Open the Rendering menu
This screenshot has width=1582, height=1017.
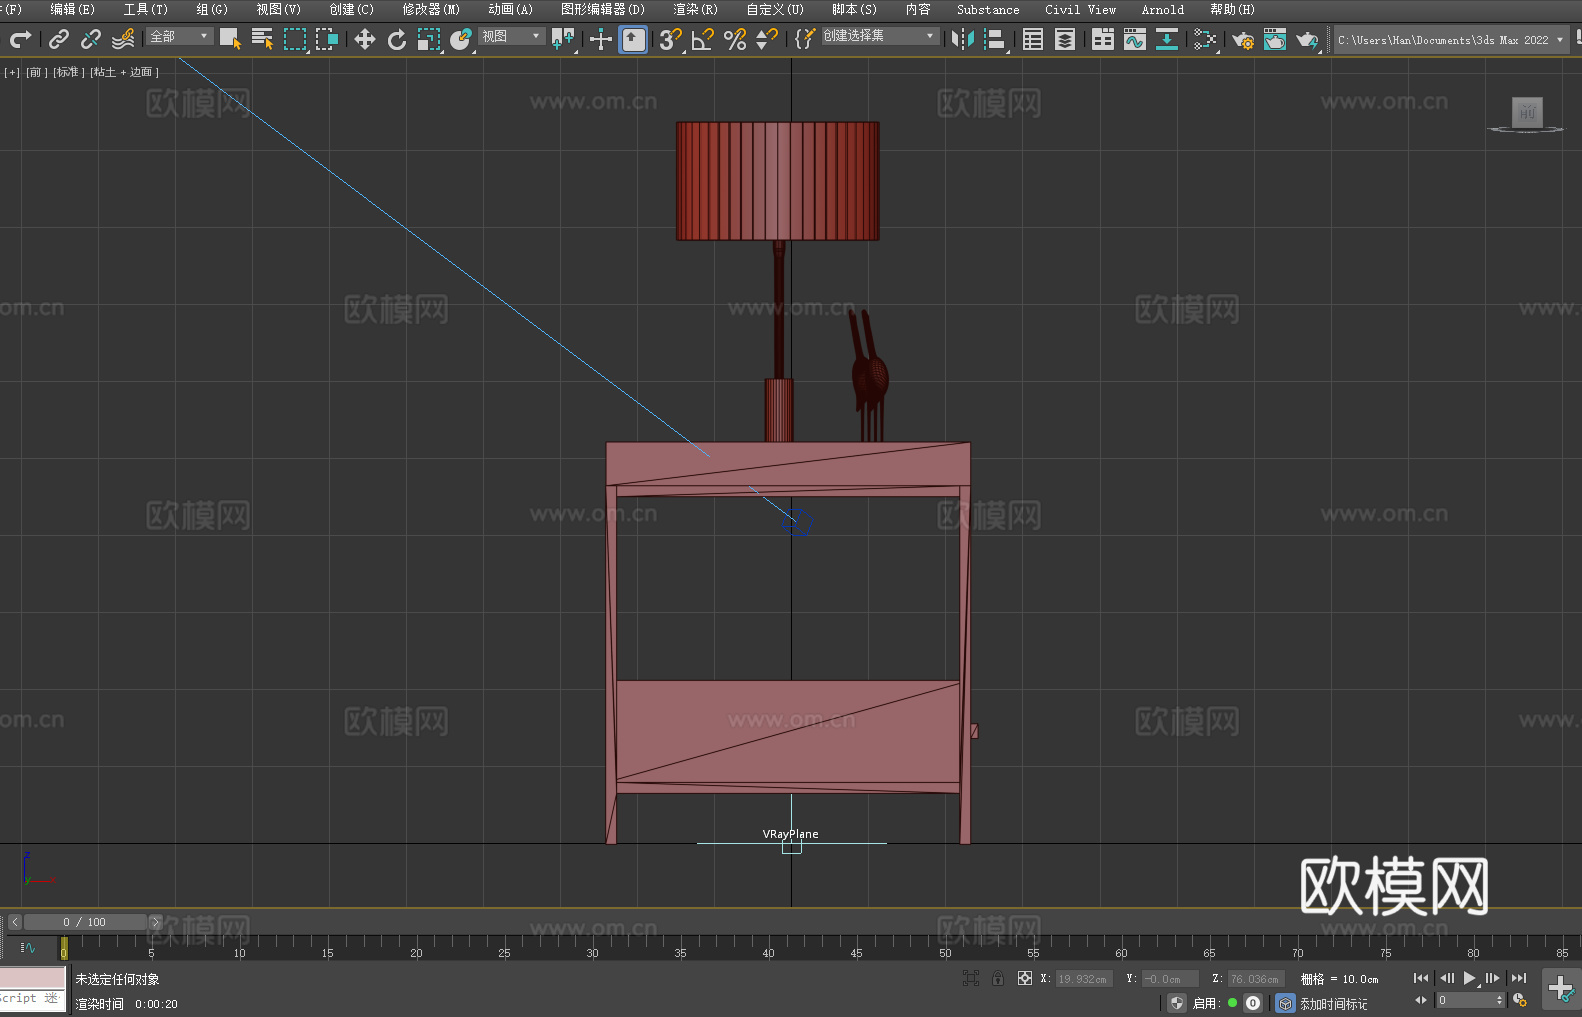(695, 9)
